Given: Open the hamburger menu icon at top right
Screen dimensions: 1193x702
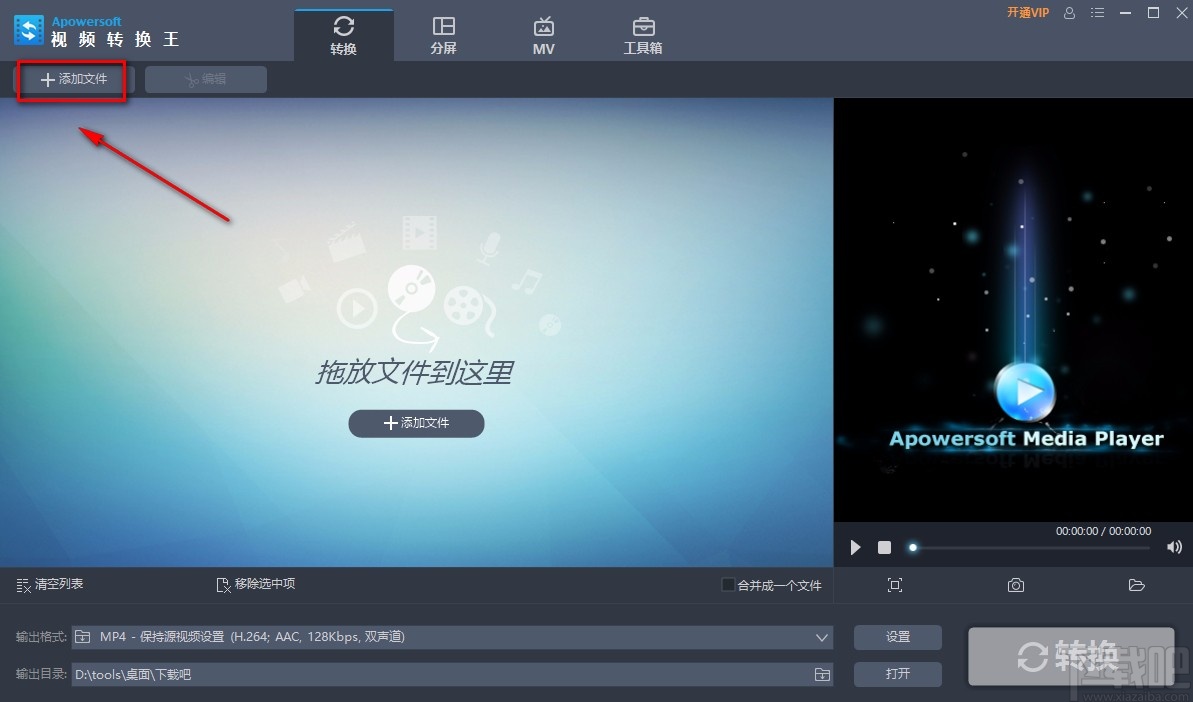Looking at the screenshot, I should coord(1097,12).
